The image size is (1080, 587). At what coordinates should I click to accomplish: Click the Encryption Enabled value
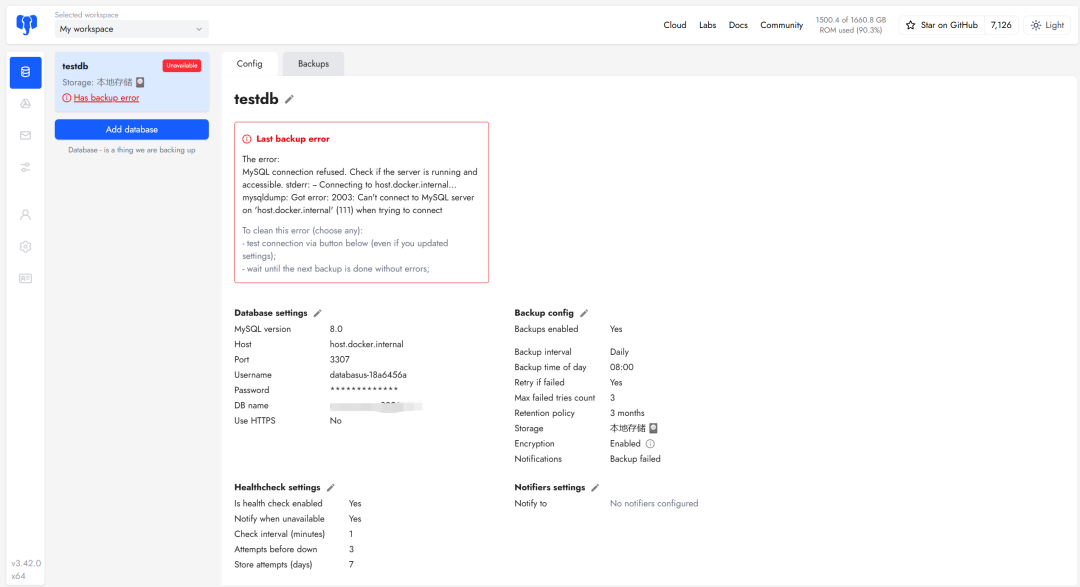pyautogui.click(x=625, y=444)
